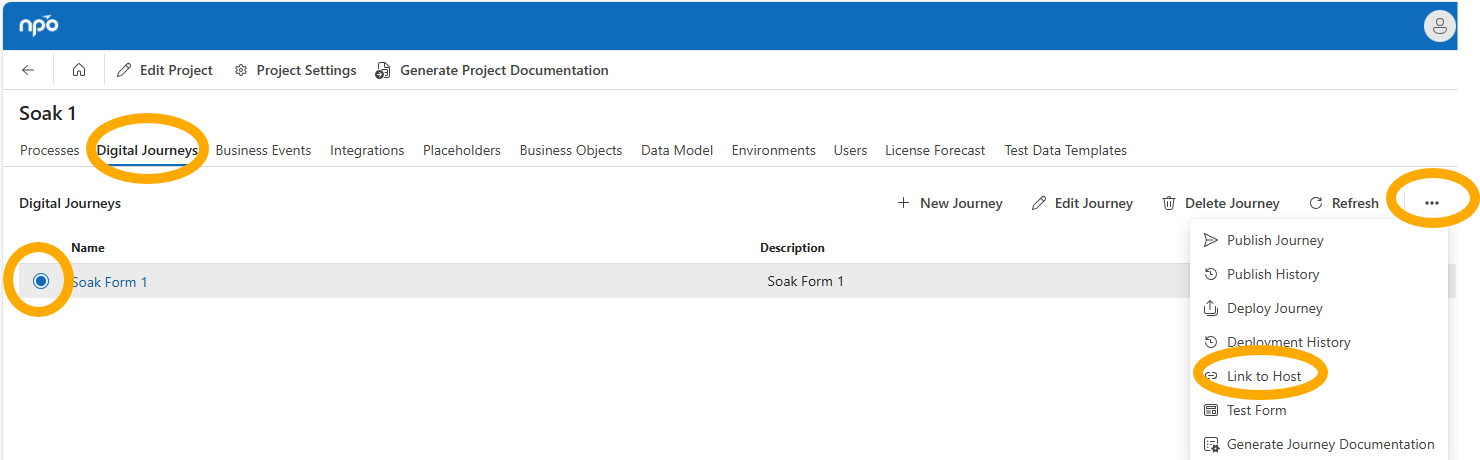Viewport: 1480px width, 460px height.
Task: Click the user profile avatar icon
Action: tap(1439, 27)
